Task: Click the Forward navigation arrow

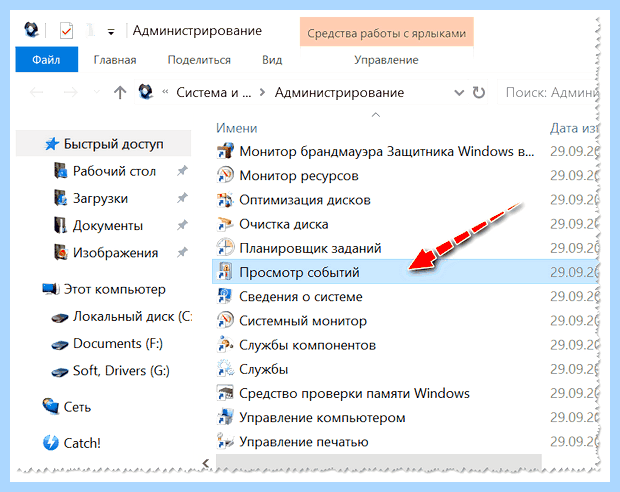Action: pyautogui.click(x=71, y=93)
